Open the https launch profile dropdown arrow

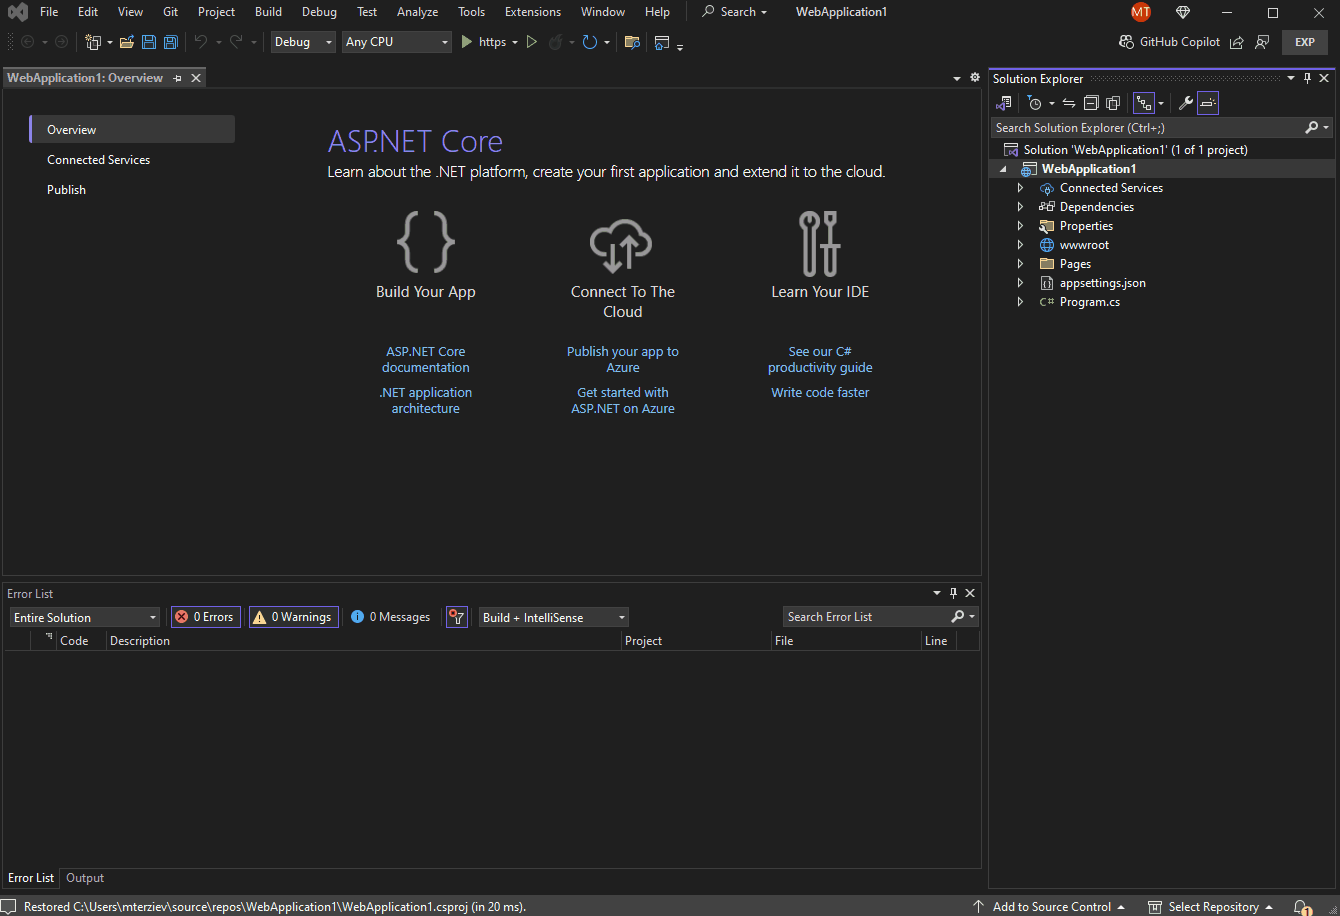tap(515, 42)
